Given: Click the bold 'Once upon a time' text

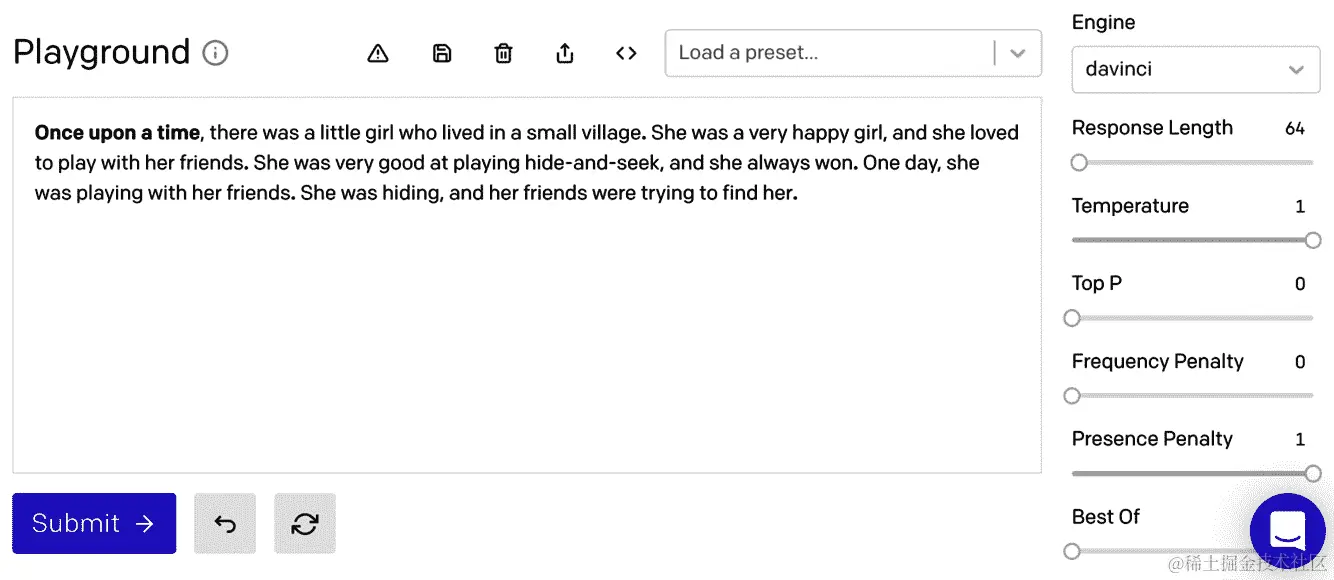Looking at the screenshot, I should (117, 132).
